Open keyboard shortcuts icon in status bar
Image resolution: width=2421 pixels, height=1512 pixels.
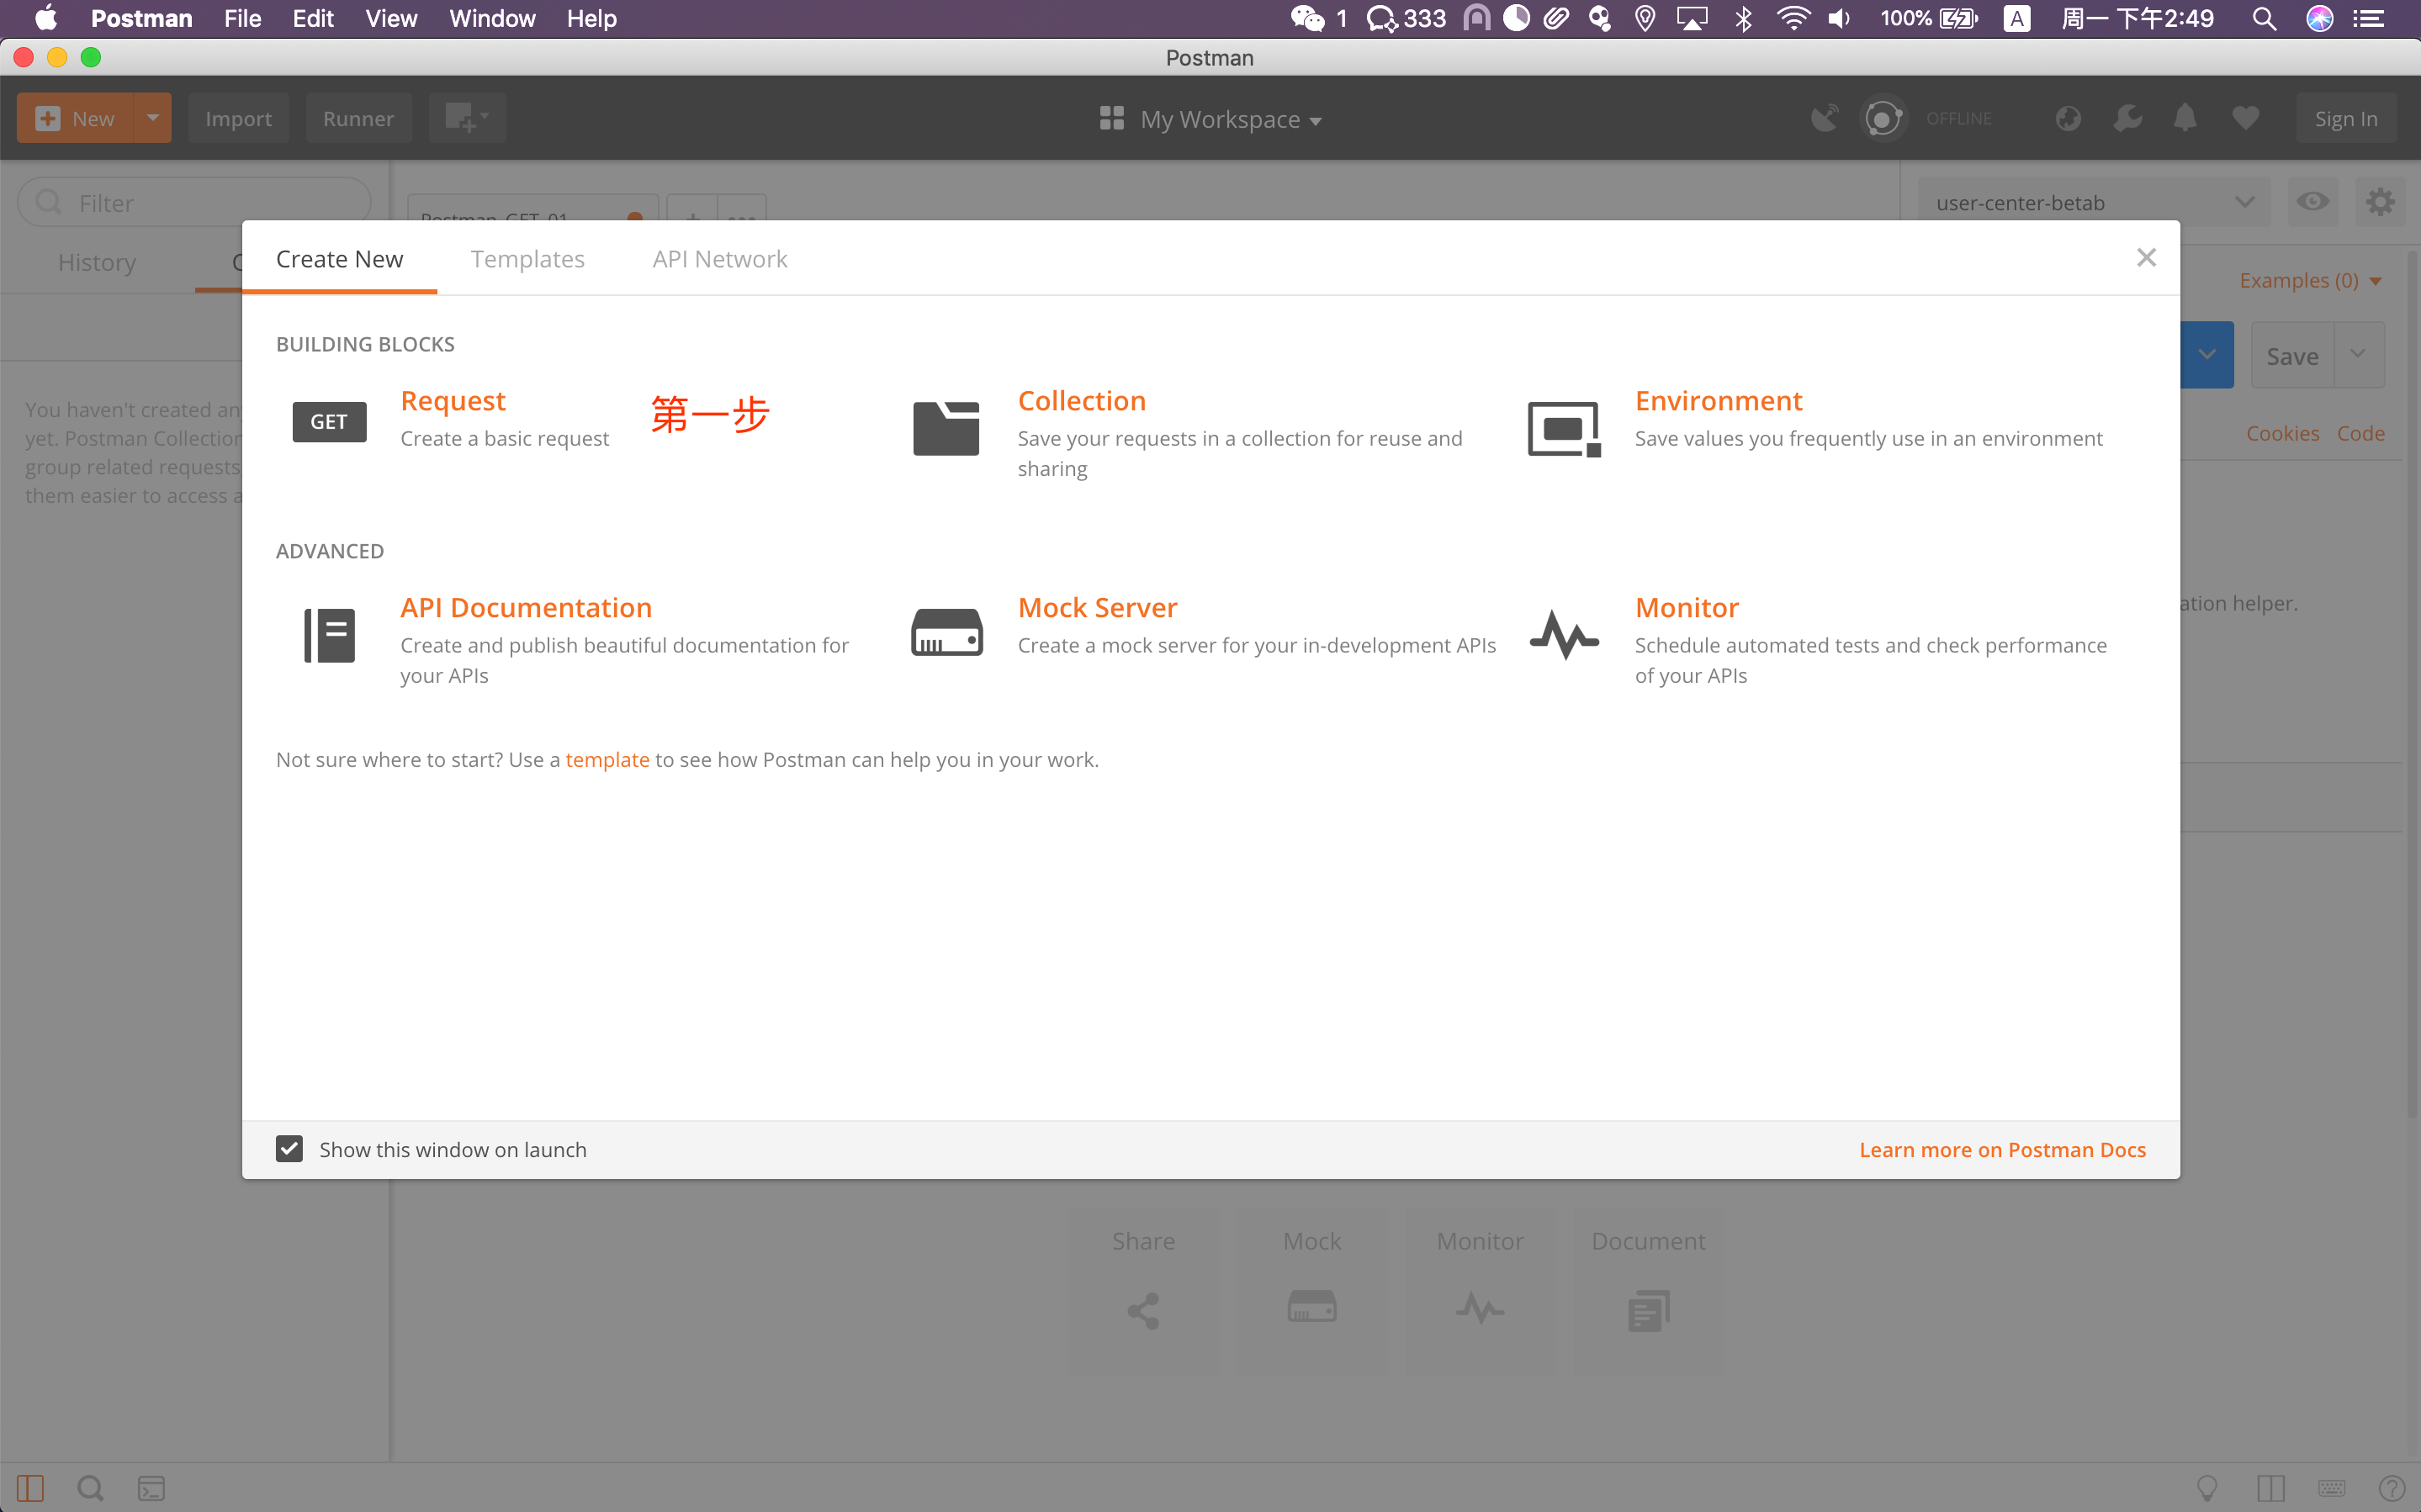pyautogui.click(x=2331, y=1488)
